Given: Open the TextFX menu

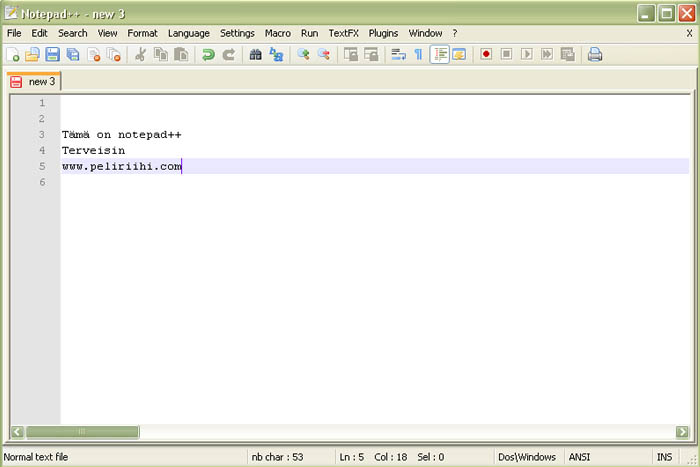Looking at the screenshot, I should pyautogui.click(x=343, y=33).
